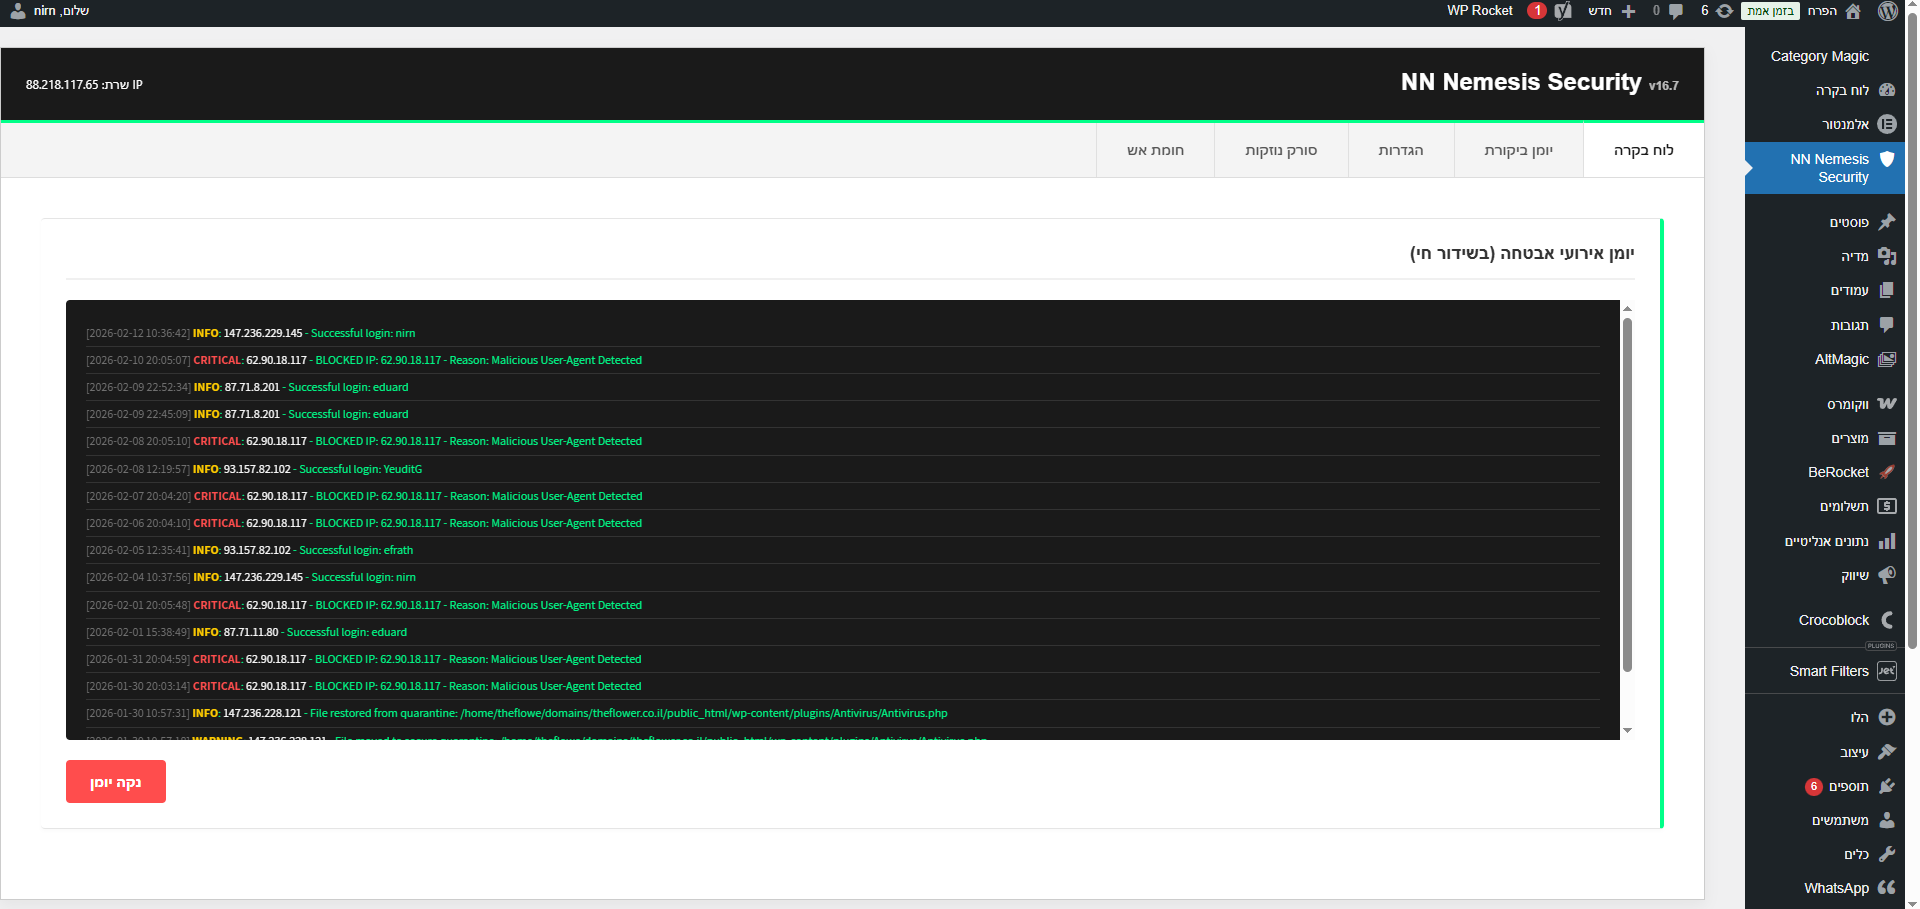
Task: Click the NN Nemesis Security shield icon
Action: tap(1886, 159)
